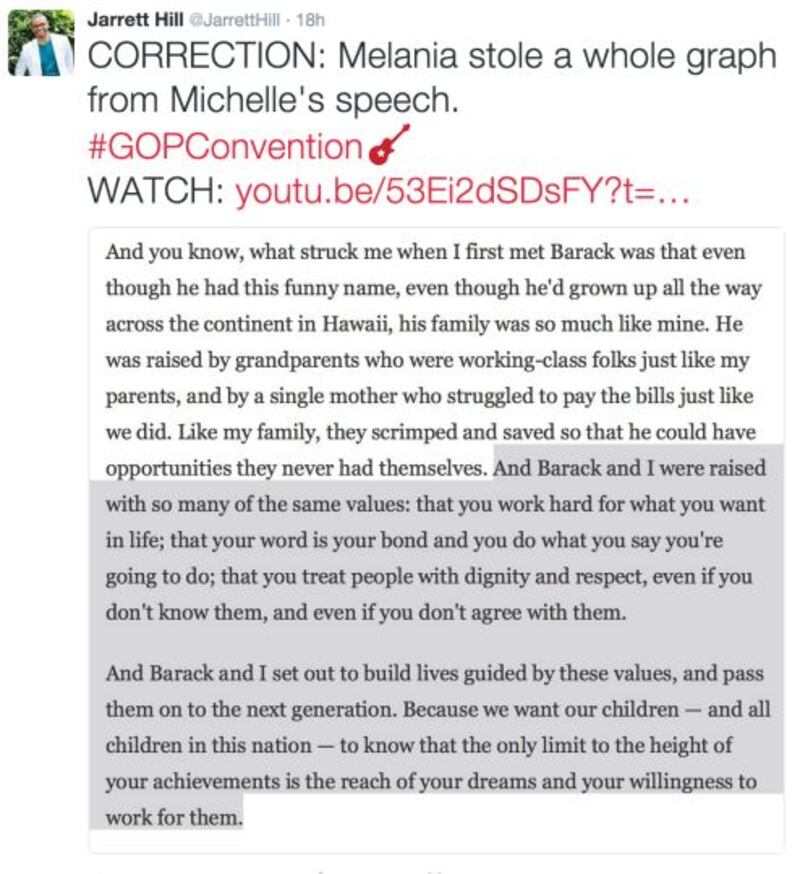Click the line starting "And you know, what struck me"

coord(300,253)
